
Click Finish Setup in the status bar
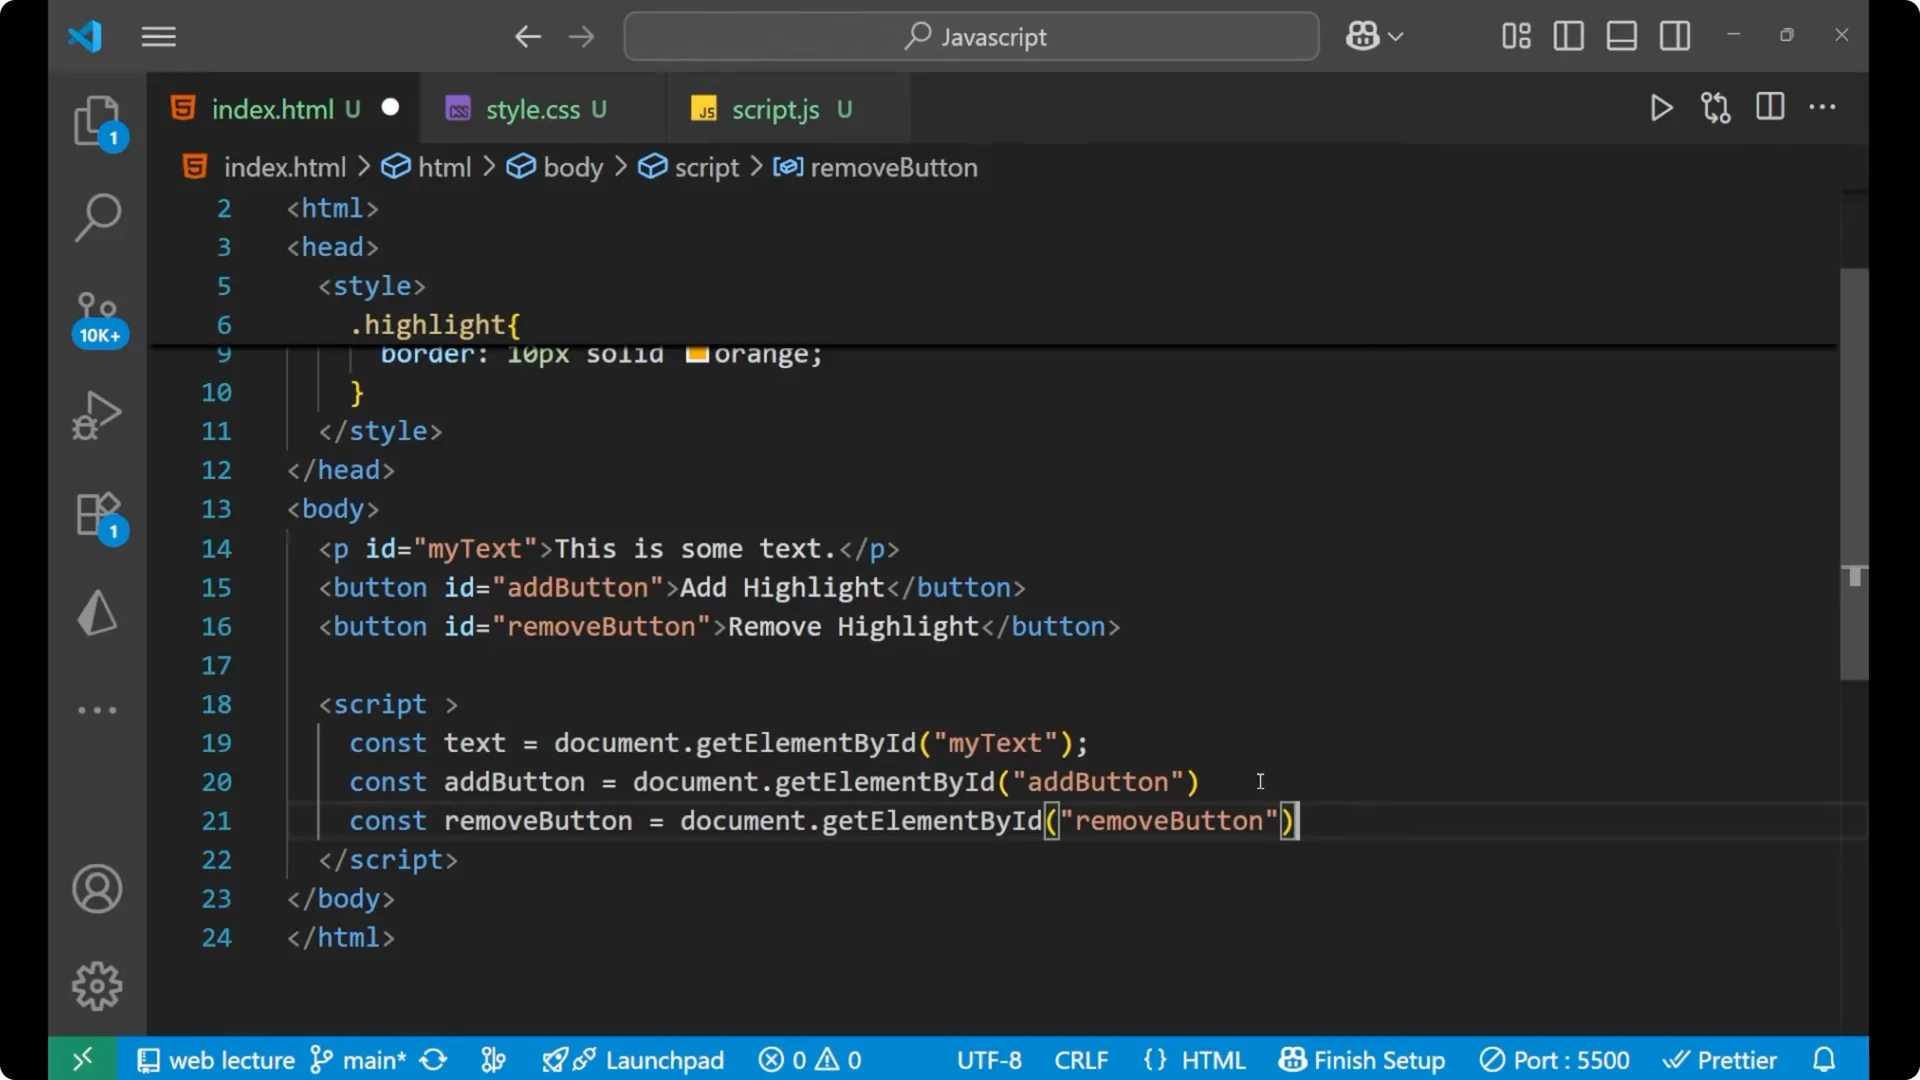click(1363, 1060)
